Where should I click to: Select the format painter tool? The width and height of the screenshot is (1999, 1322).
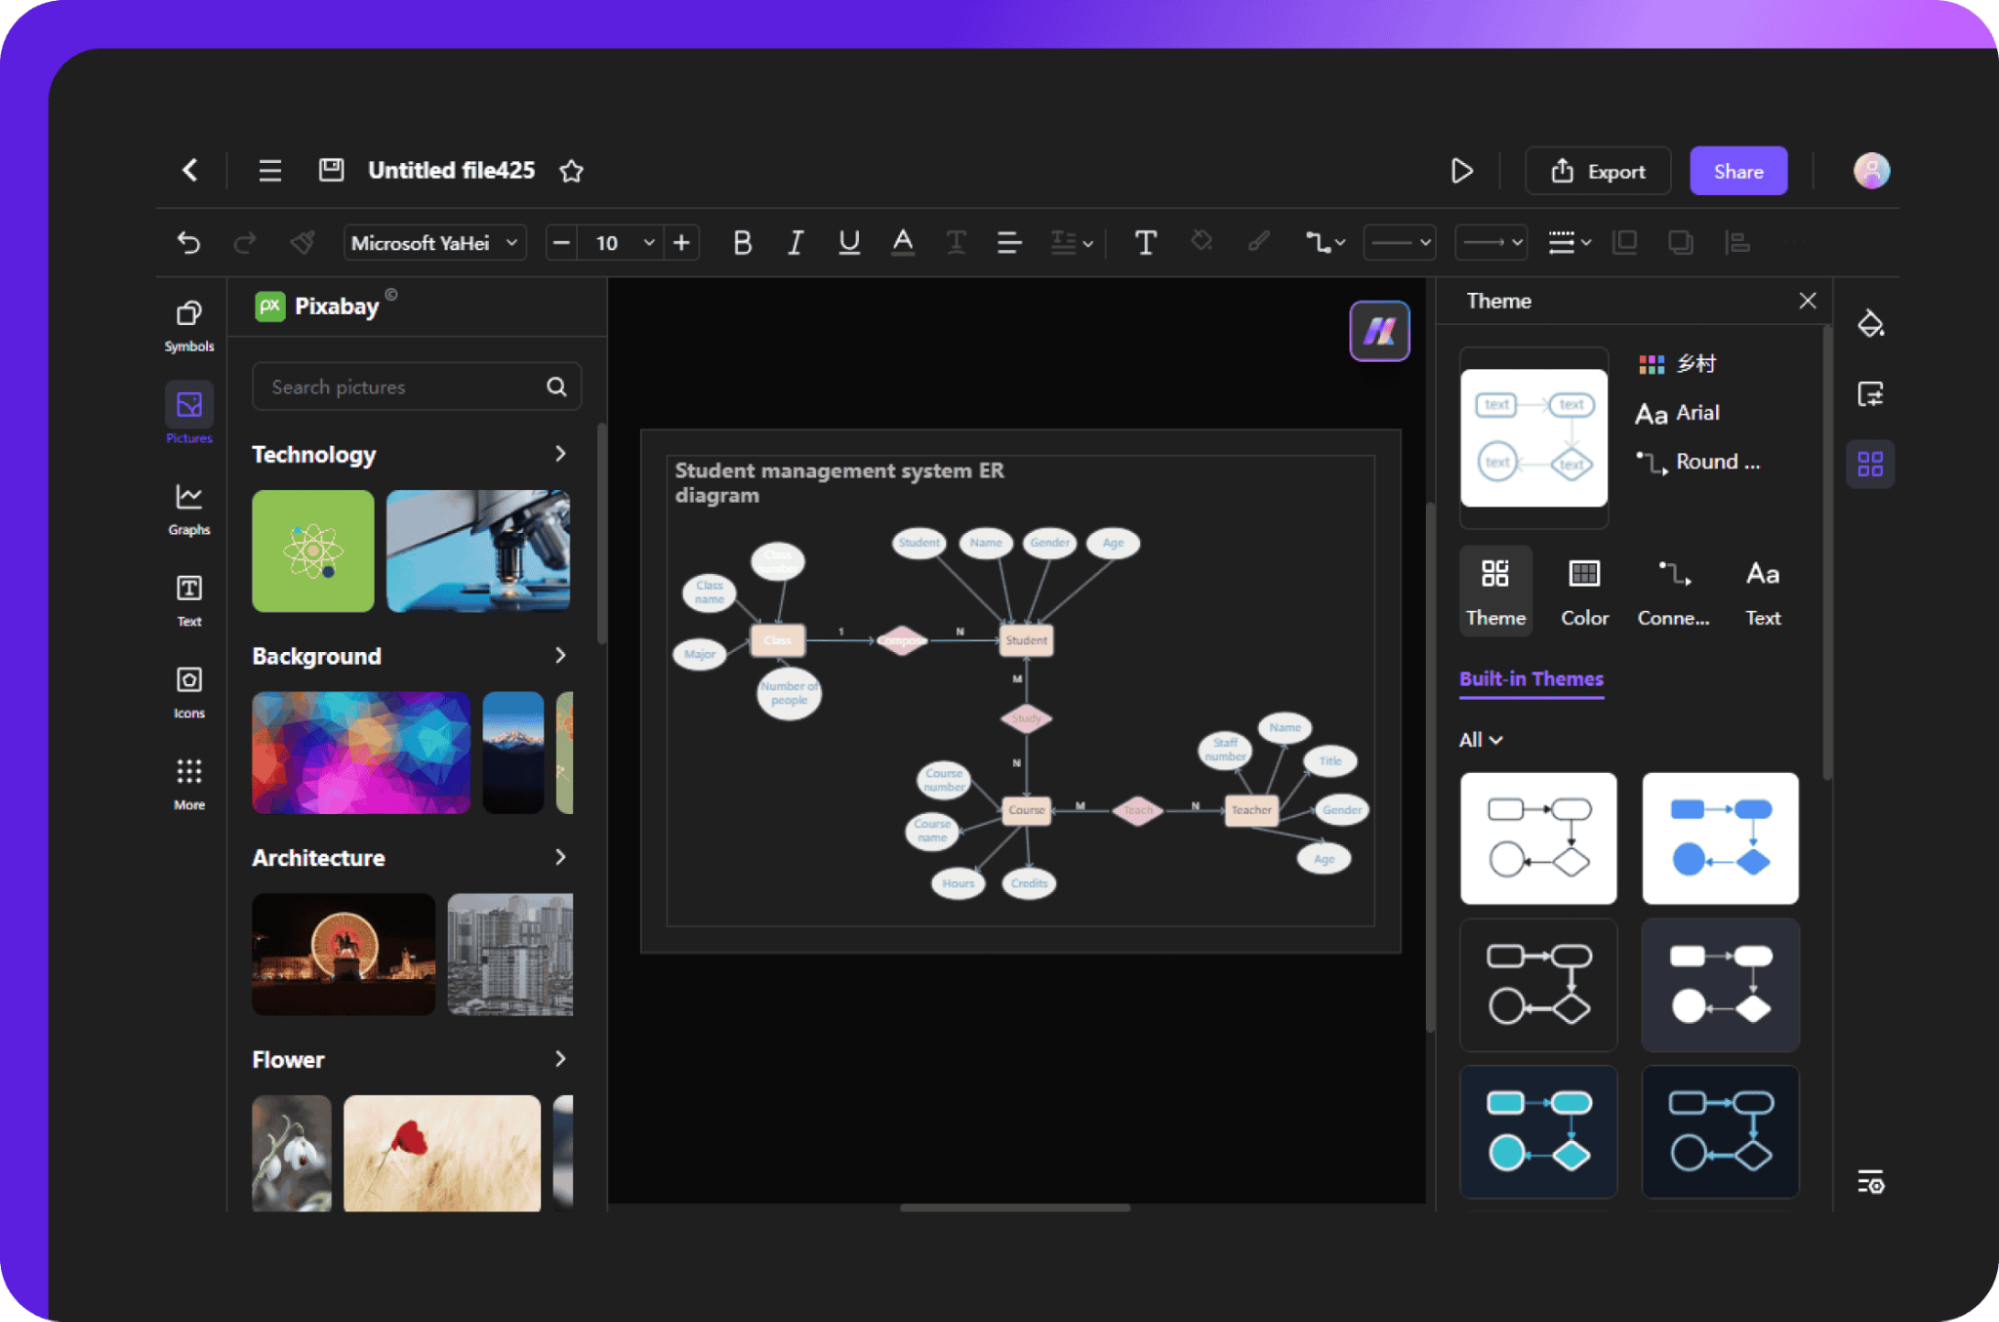(x=302, y=242)
